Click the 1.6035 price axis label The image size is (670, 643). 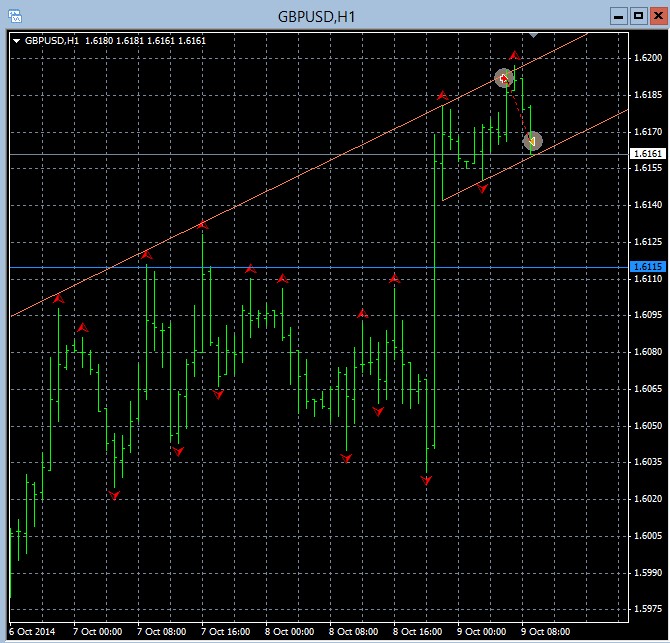pos(648,462)
